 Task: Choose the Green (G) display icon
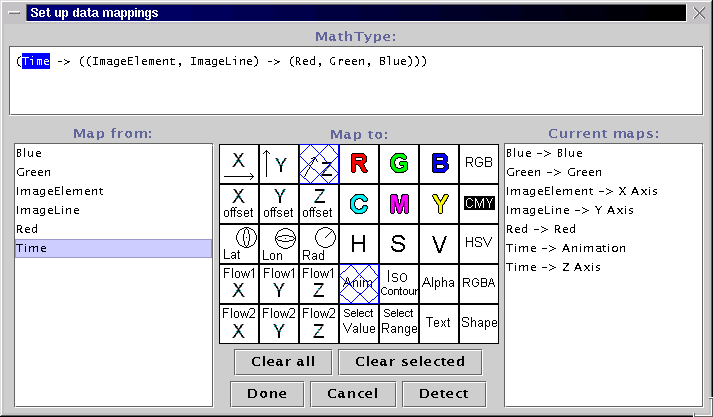(x=399, y=164)
